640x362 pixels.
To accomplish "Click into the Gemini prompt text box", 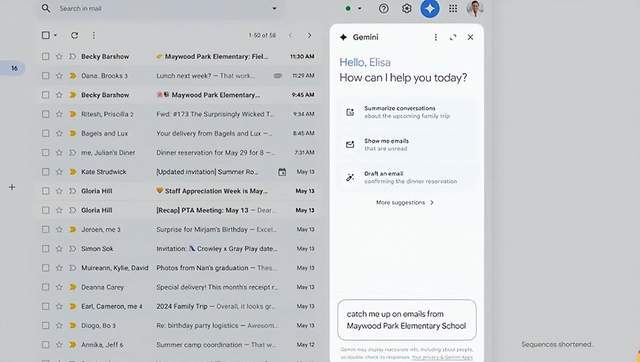I will coord(407,320).
